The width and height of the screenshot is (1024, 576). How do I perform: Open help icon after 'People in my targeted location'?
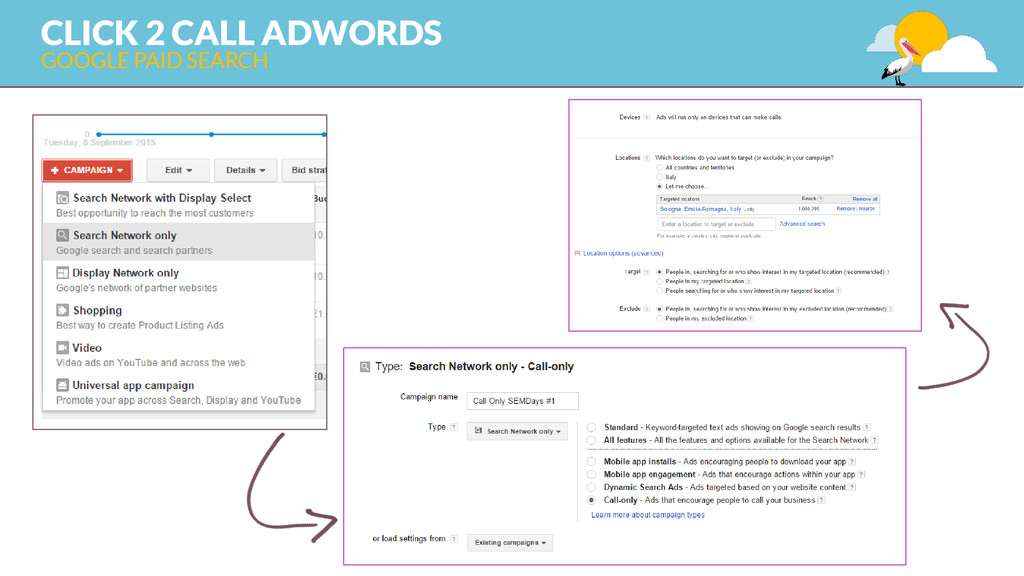tap(748, 281)
